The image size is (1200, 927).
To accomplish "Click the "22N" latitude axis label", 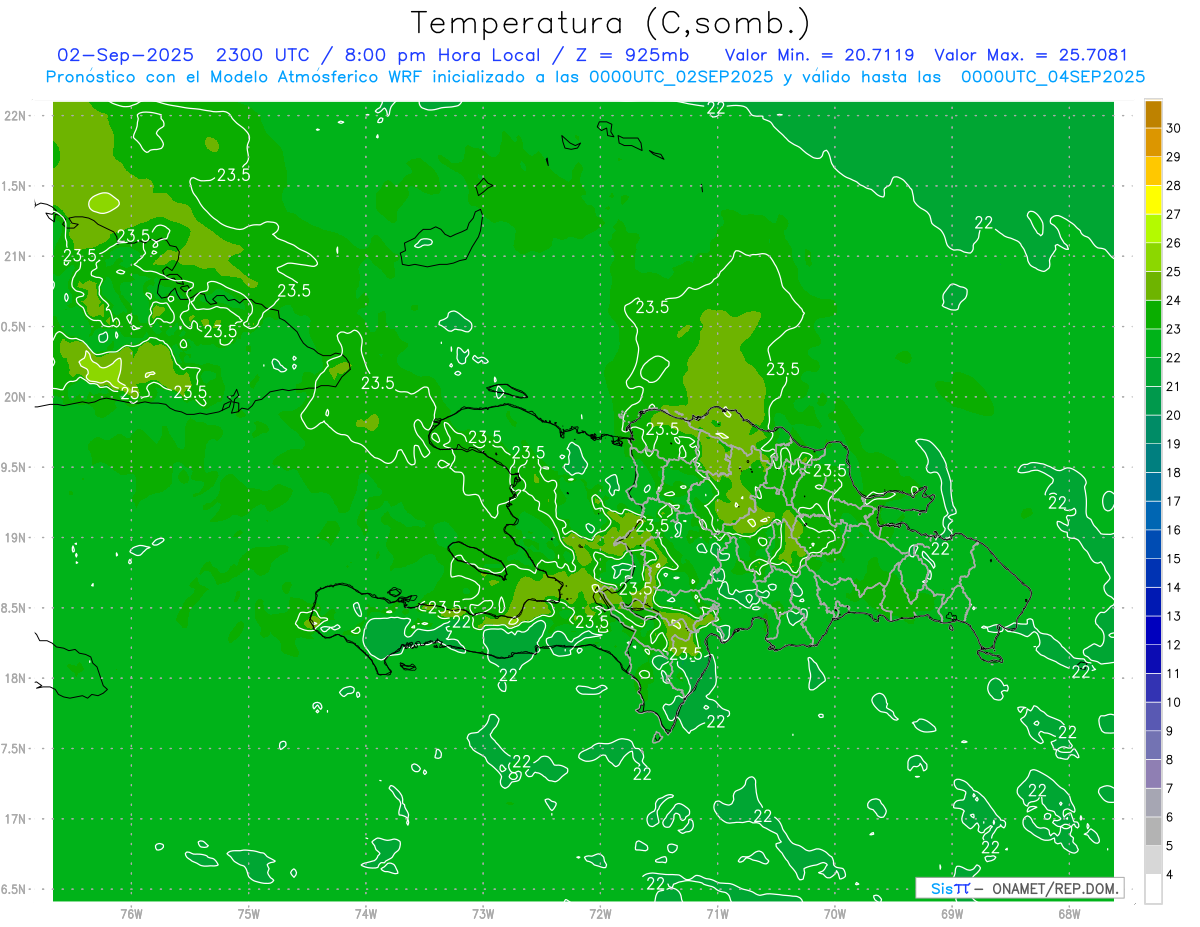I will coord(15,116).
